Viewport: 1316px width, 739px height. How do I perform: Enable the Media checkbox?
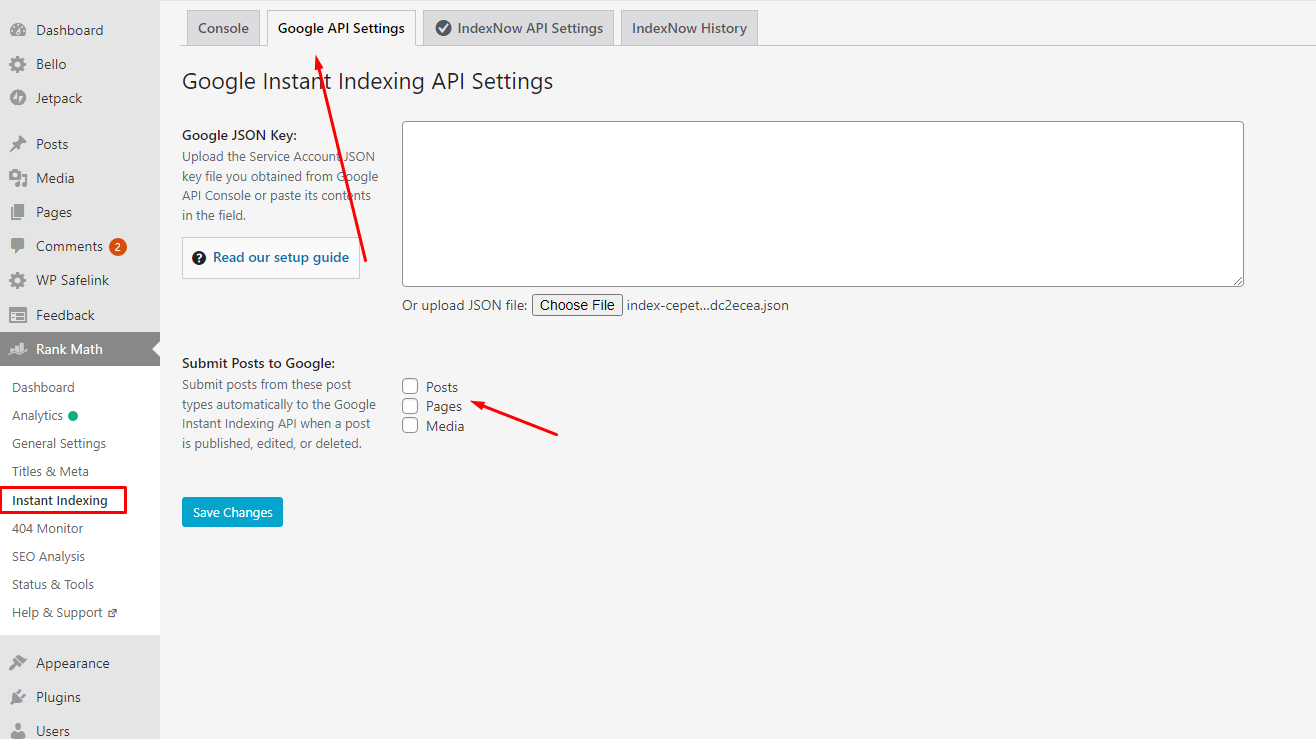(x=410, y=425)
